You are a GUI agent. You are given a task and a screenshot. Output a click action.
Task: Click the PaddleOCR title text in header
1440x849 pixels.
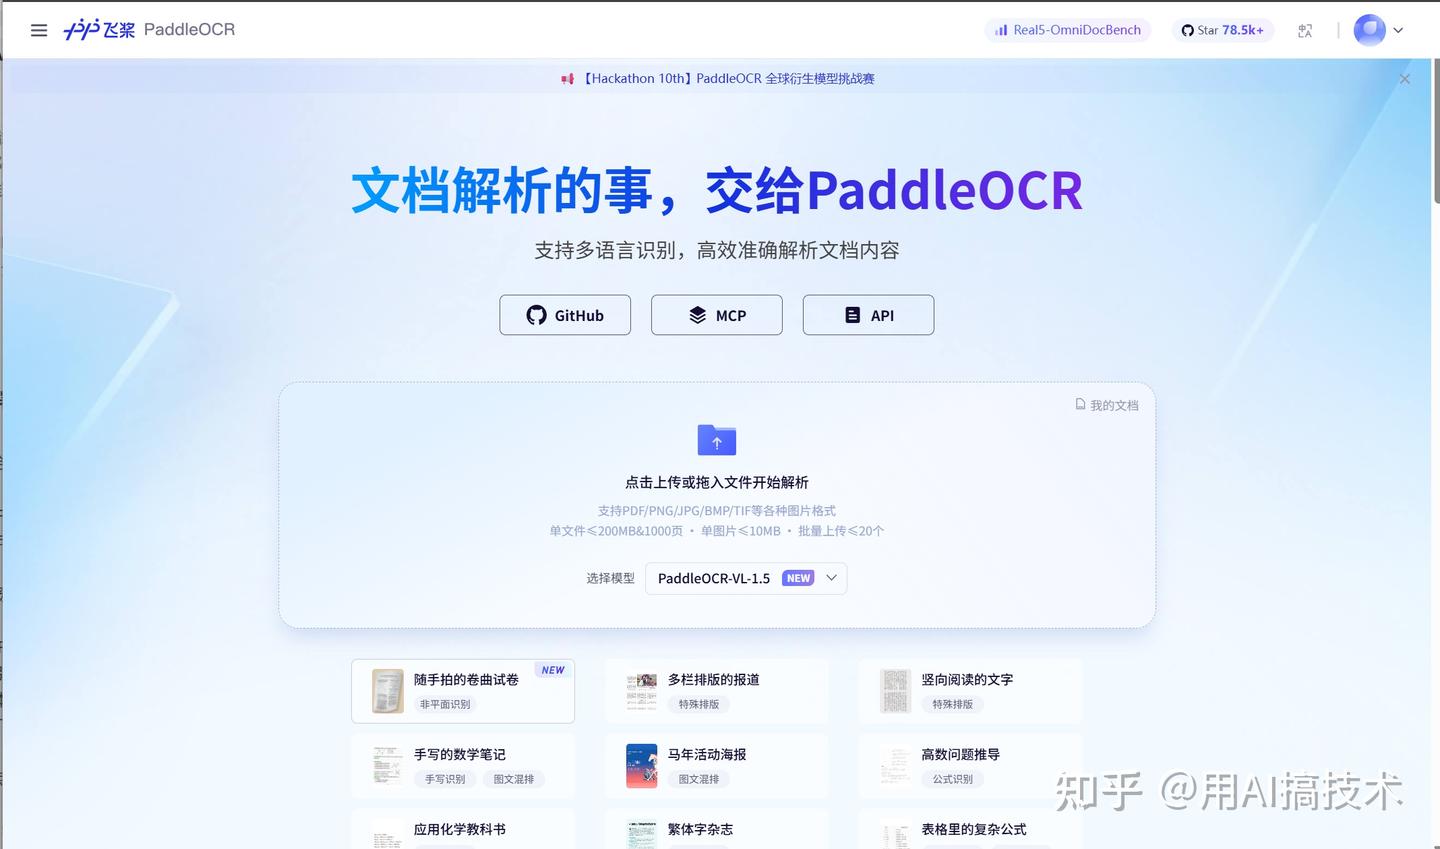pos(189,30)
